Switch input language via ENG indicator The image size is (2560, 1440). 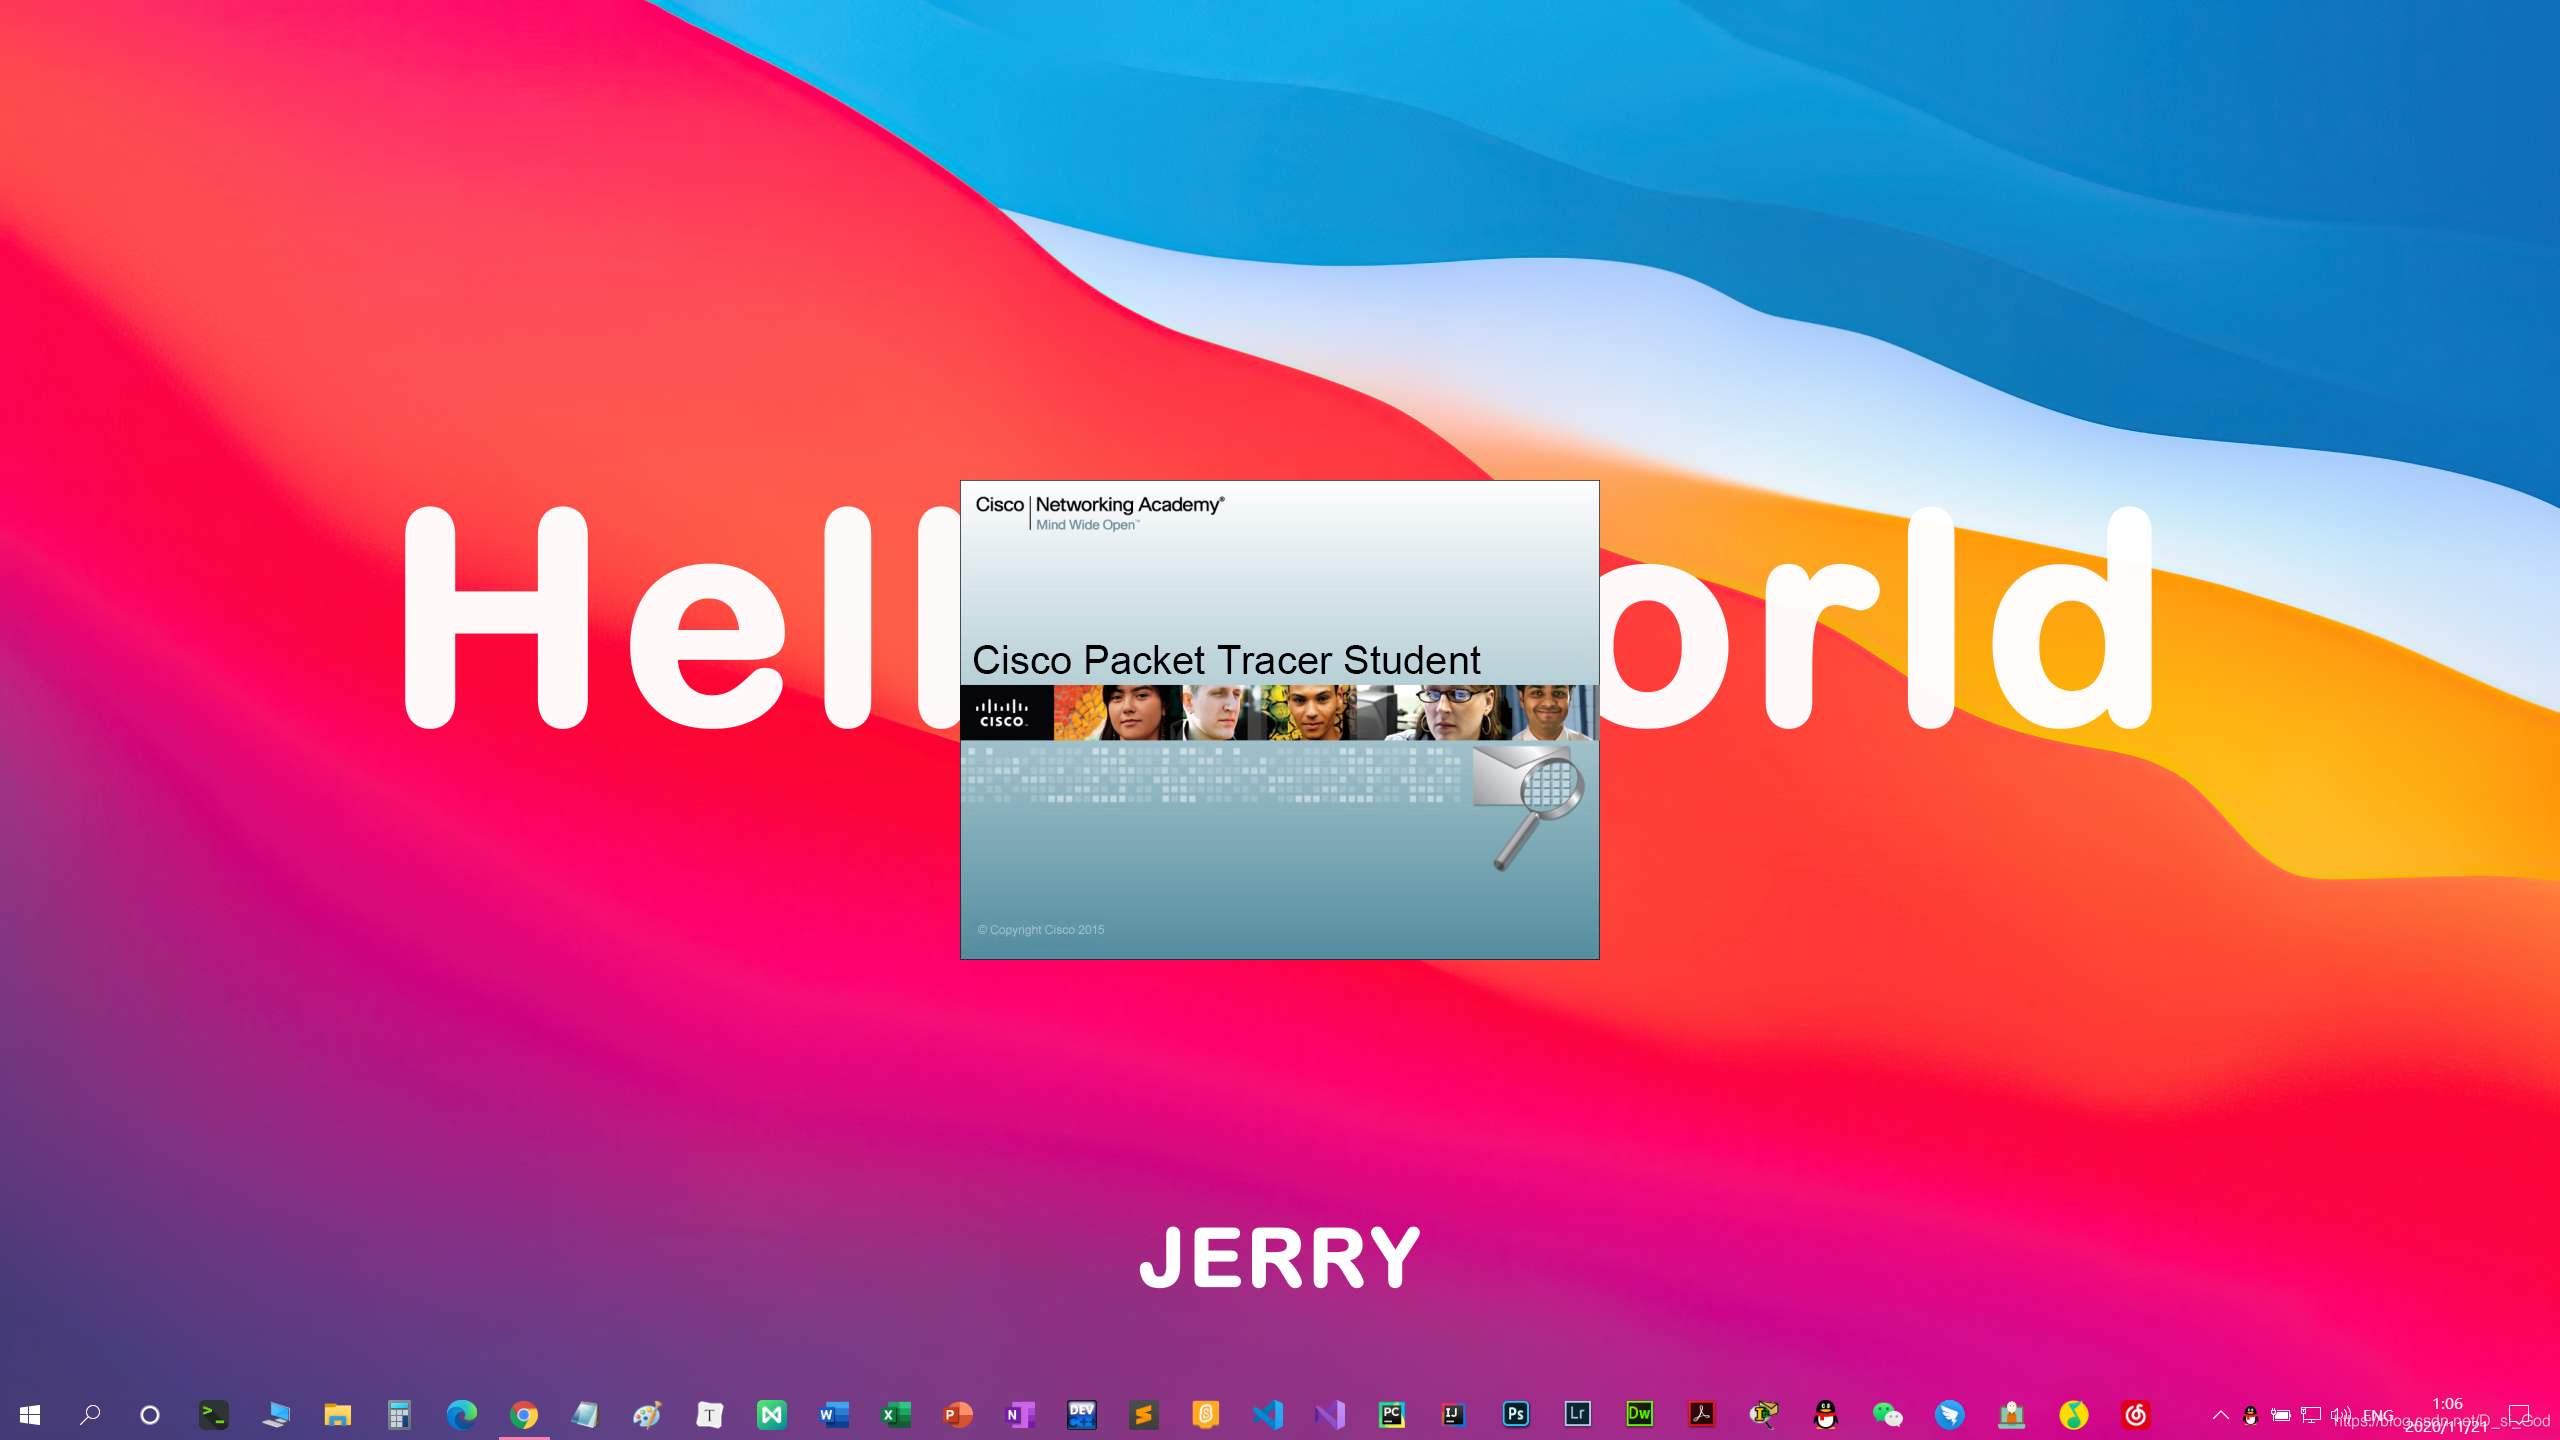2378,1415
